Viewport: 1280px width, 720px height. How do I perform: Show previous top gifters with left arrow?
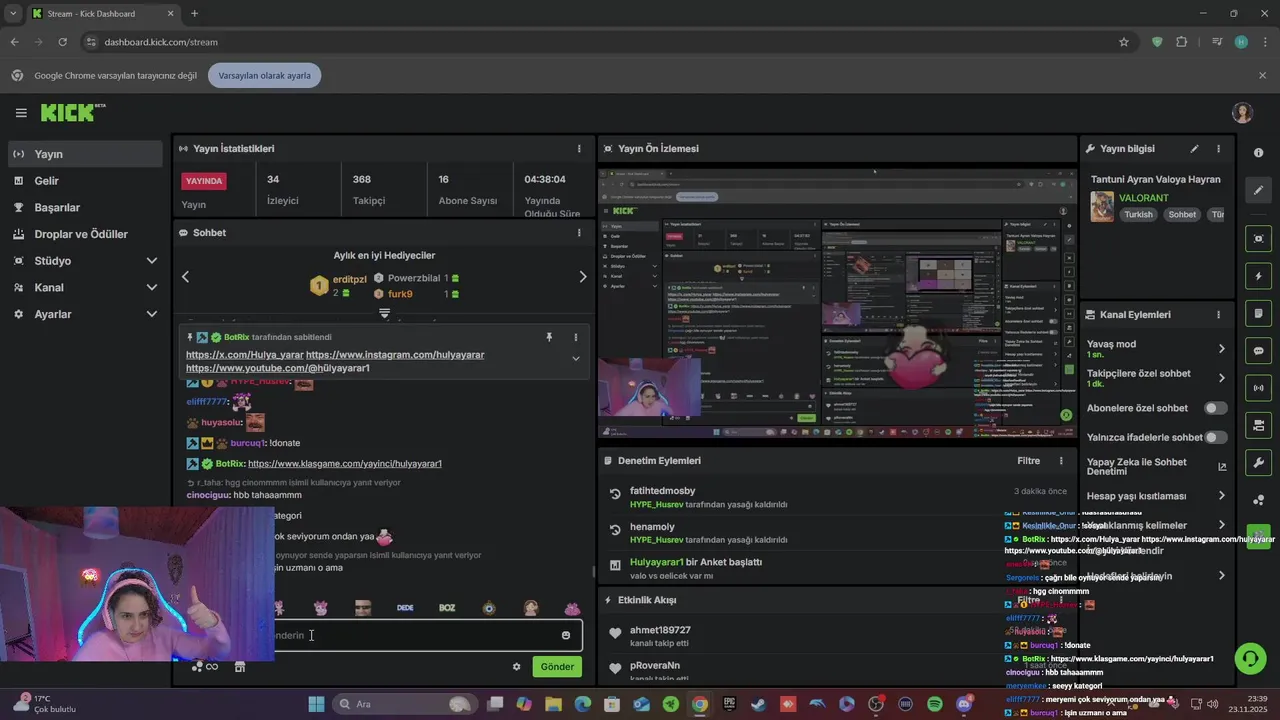[185, 277]
